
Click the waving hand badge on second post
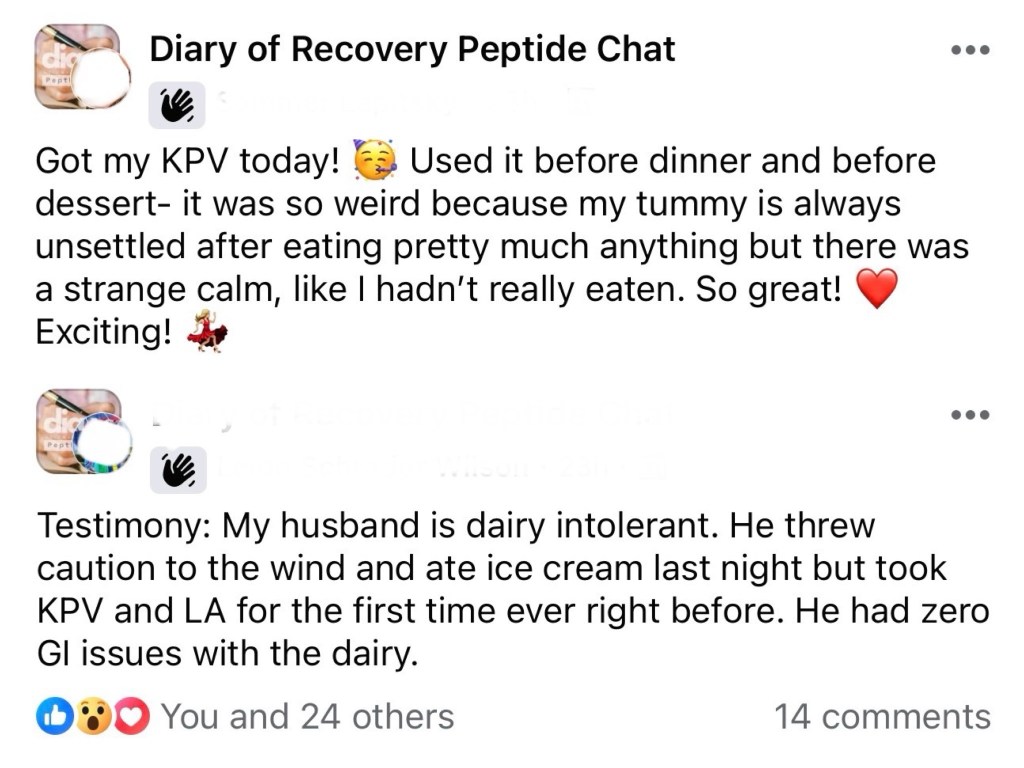pyautogui.click(x=178, y=469)
